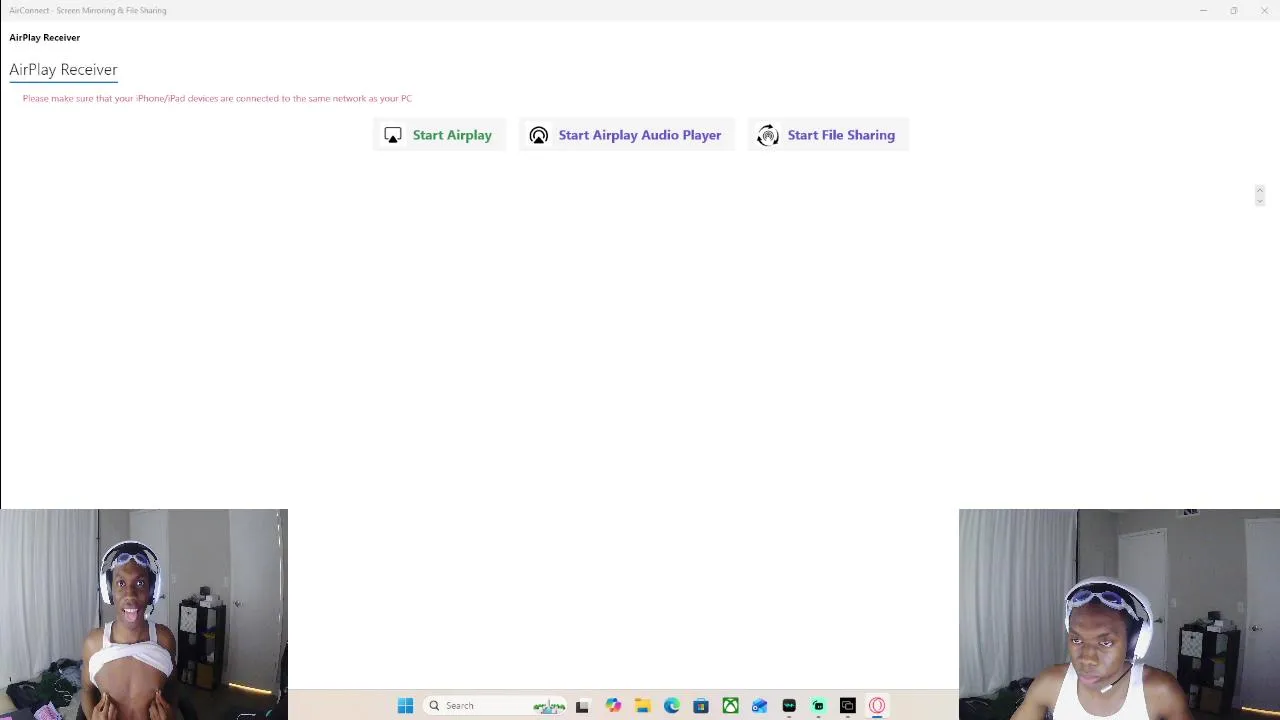Open Outlook from the taskbar
Screen dimensions: 1280x720
tap(759, 706)
